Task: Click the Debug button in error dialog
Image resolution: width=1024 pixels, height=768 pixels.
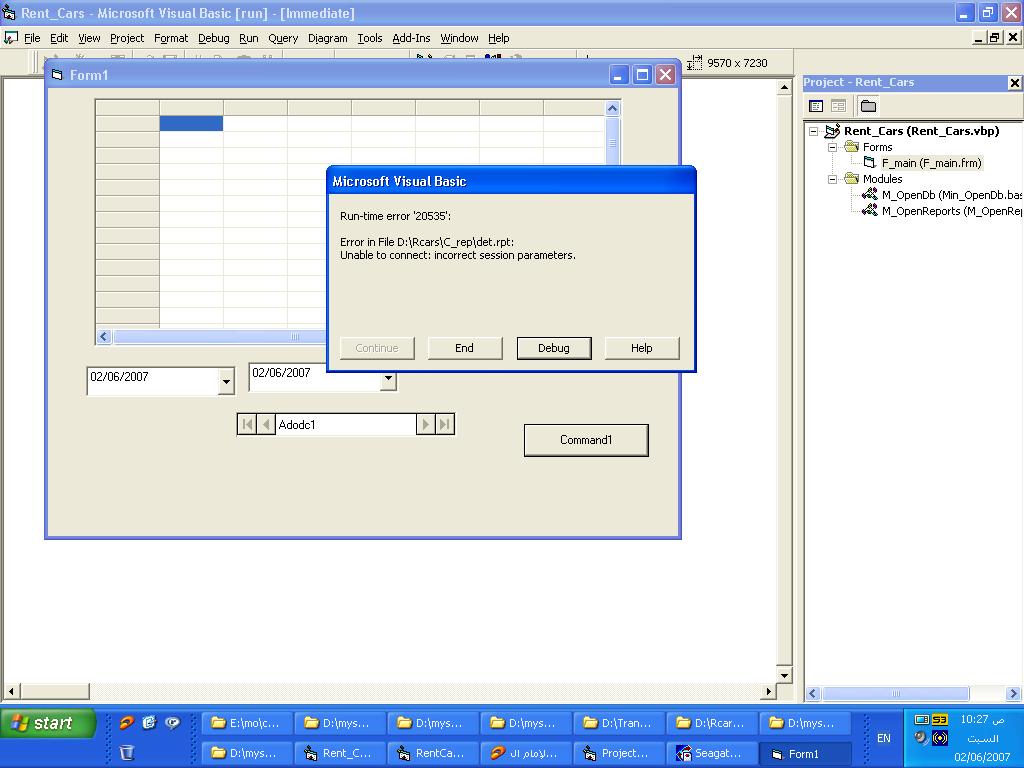Action: 554,348
